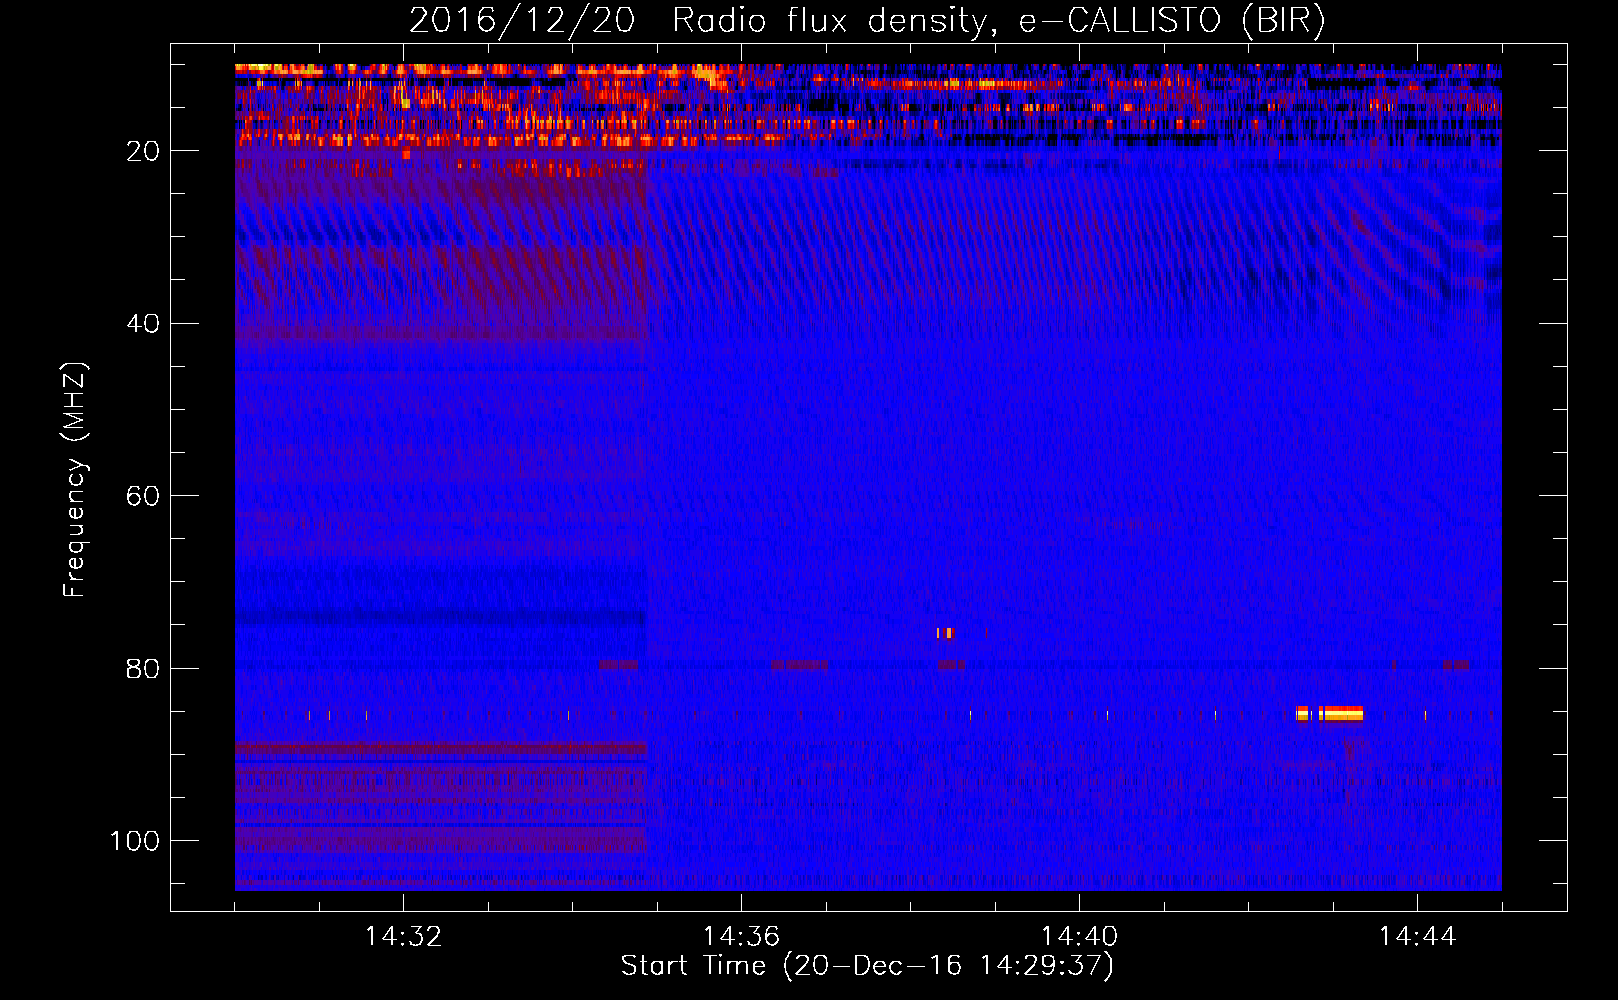Screen dimensions: 1618x1000
Task: Click the 14:32 time tick label
Action: pos(403,937)
